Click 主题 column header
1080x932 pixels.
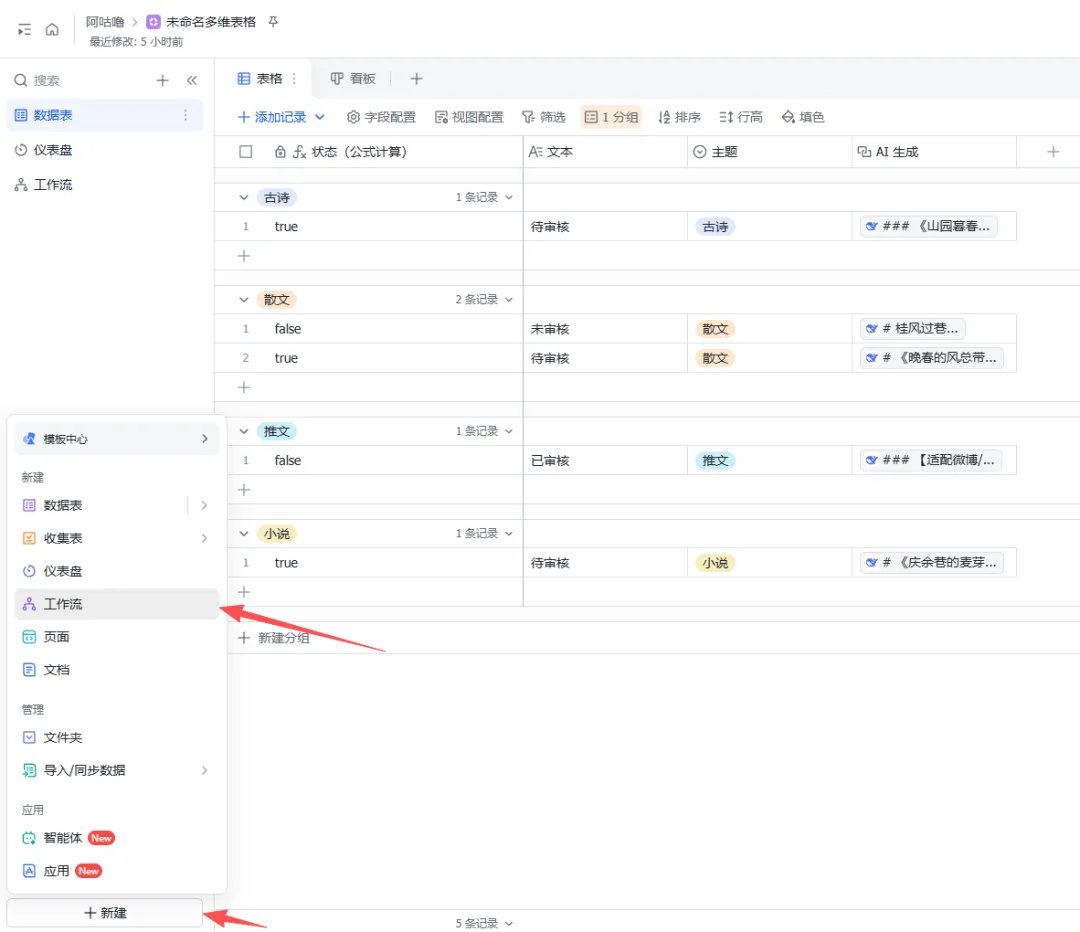[x=769, y=152]
